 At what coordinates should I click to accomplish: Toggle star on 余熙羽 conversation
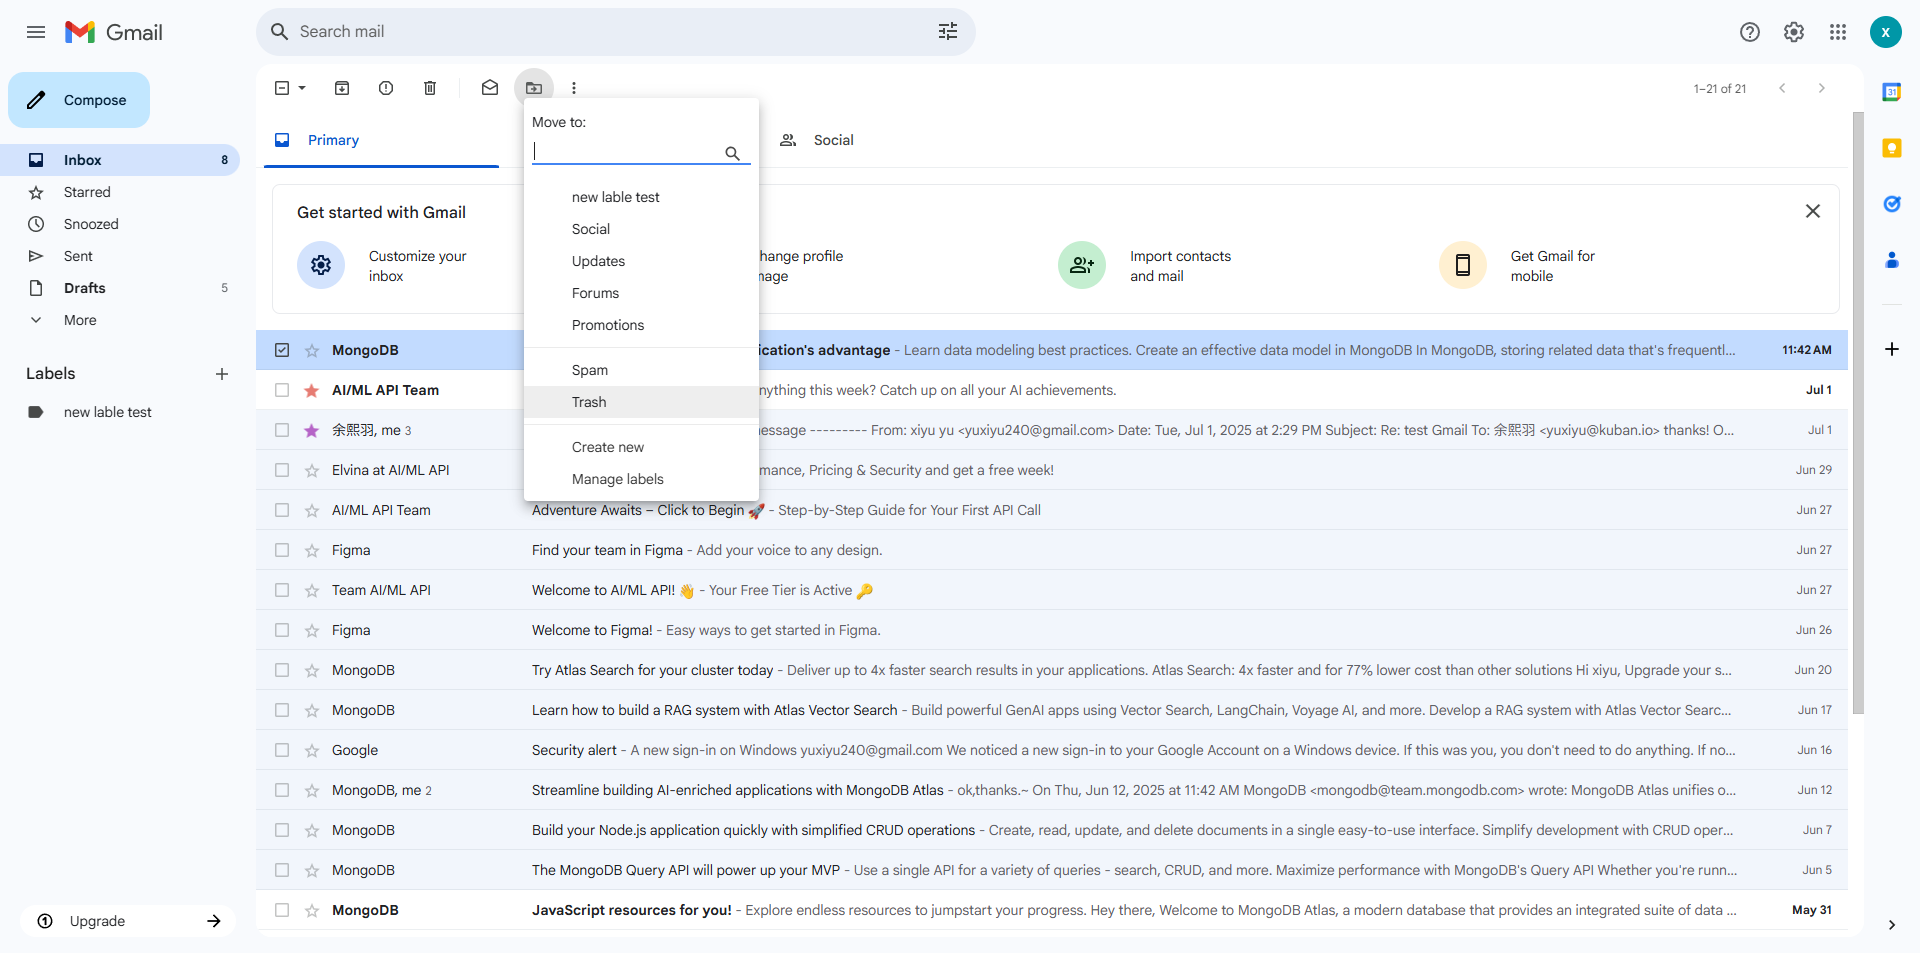click(312, 431)
